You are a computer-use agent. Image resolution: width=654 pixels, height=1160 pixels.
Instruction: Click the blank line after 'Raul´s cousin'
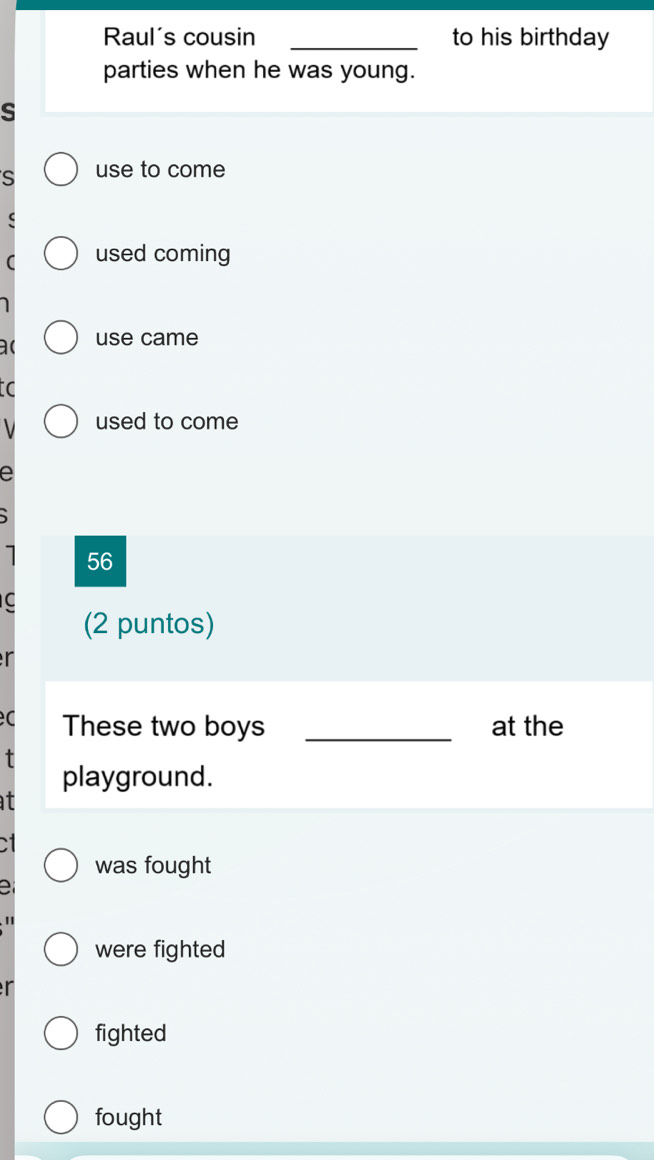355,48
